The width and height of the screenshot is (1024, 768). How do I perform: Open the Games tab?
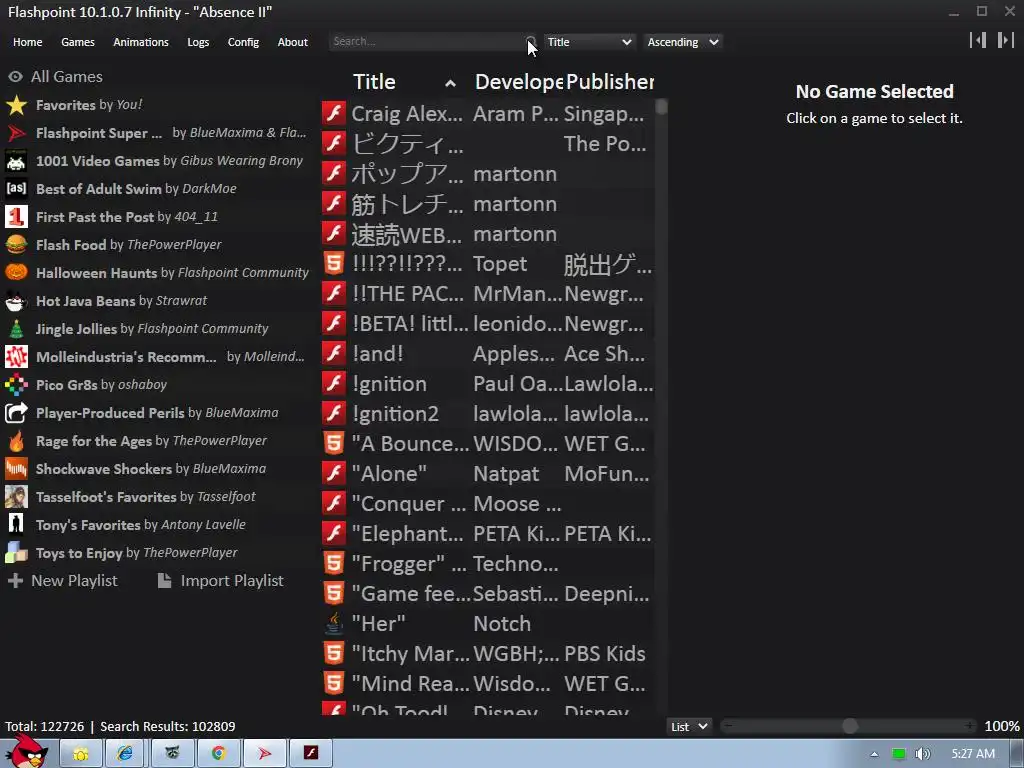(78, 42)
